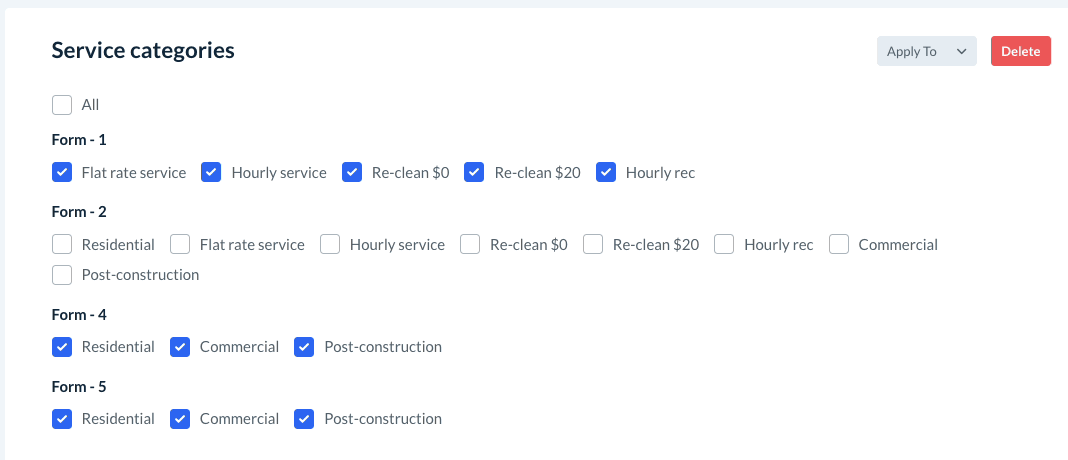Select Commercial checkbox in Form - 2

[x=839, y=244]
